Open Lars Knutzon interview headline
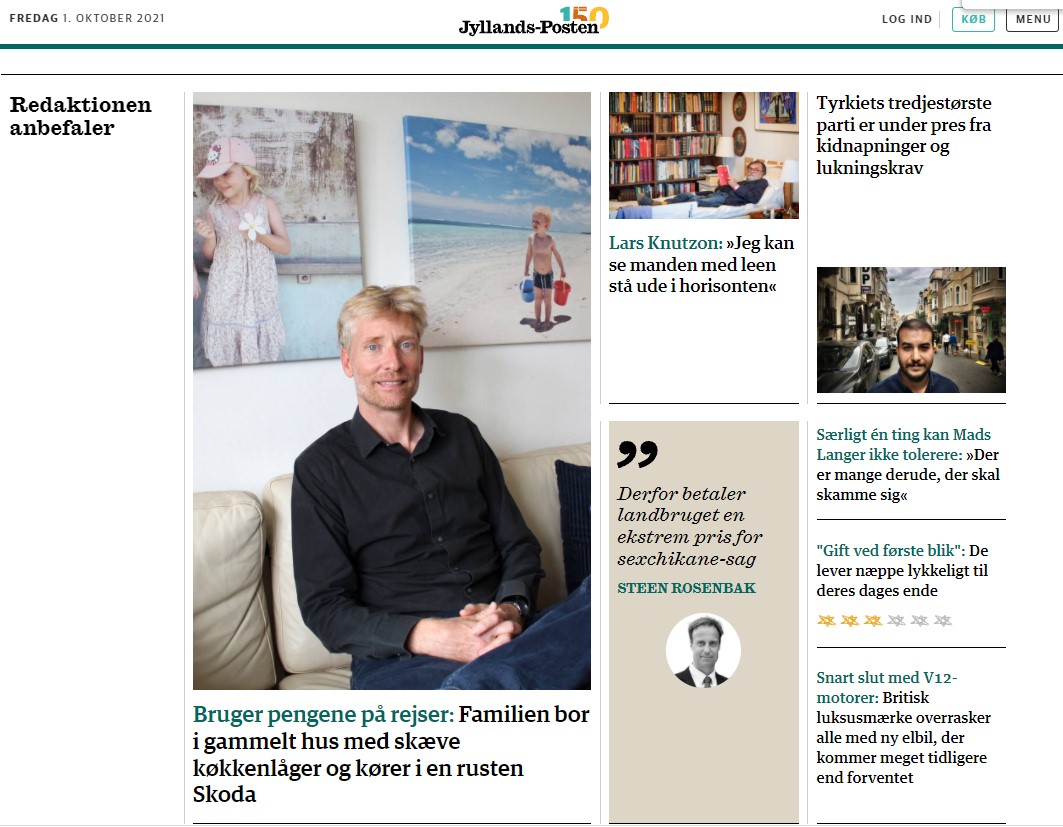Viewport: 1063px width, 827px height. pyautogui.click(x=702, y=264)
